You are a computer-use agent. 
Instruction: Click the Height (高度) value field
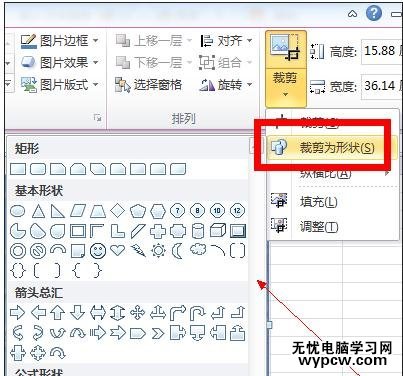coord(381,51)
